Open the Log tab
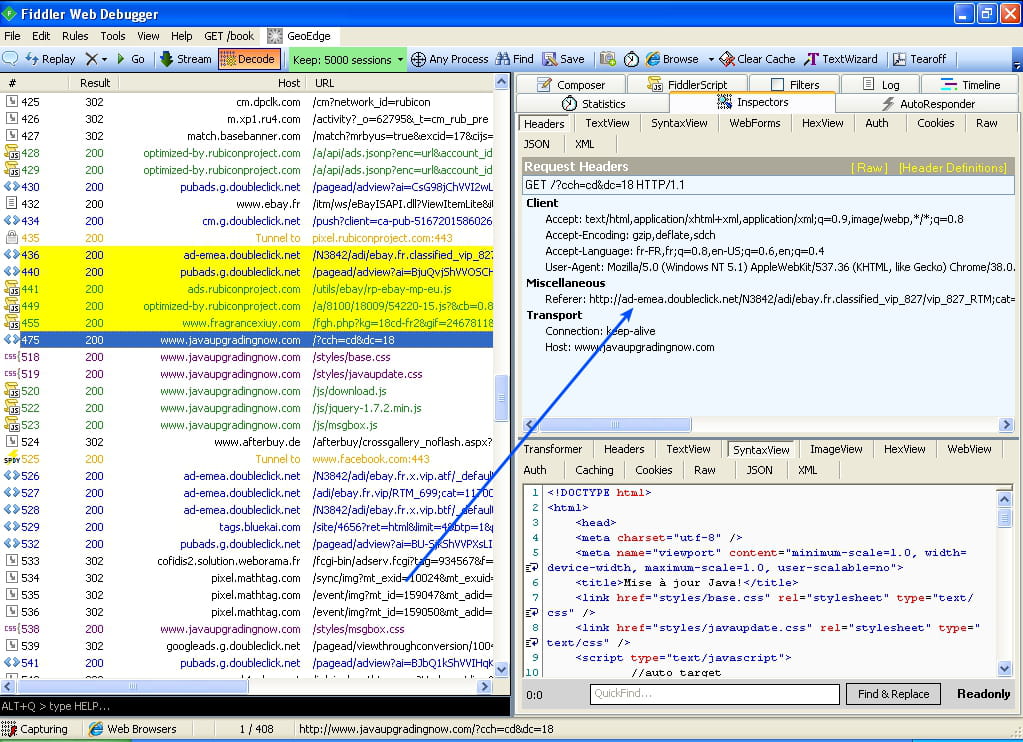 tap(881, 85)
